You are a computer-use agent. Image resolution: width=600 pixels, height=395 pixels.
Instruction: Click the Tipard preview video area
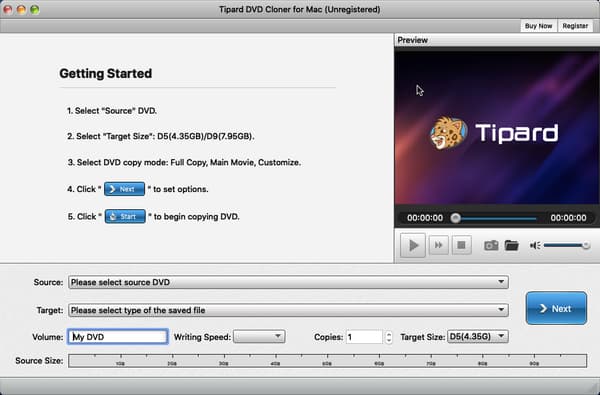click(x=497, y=128)
